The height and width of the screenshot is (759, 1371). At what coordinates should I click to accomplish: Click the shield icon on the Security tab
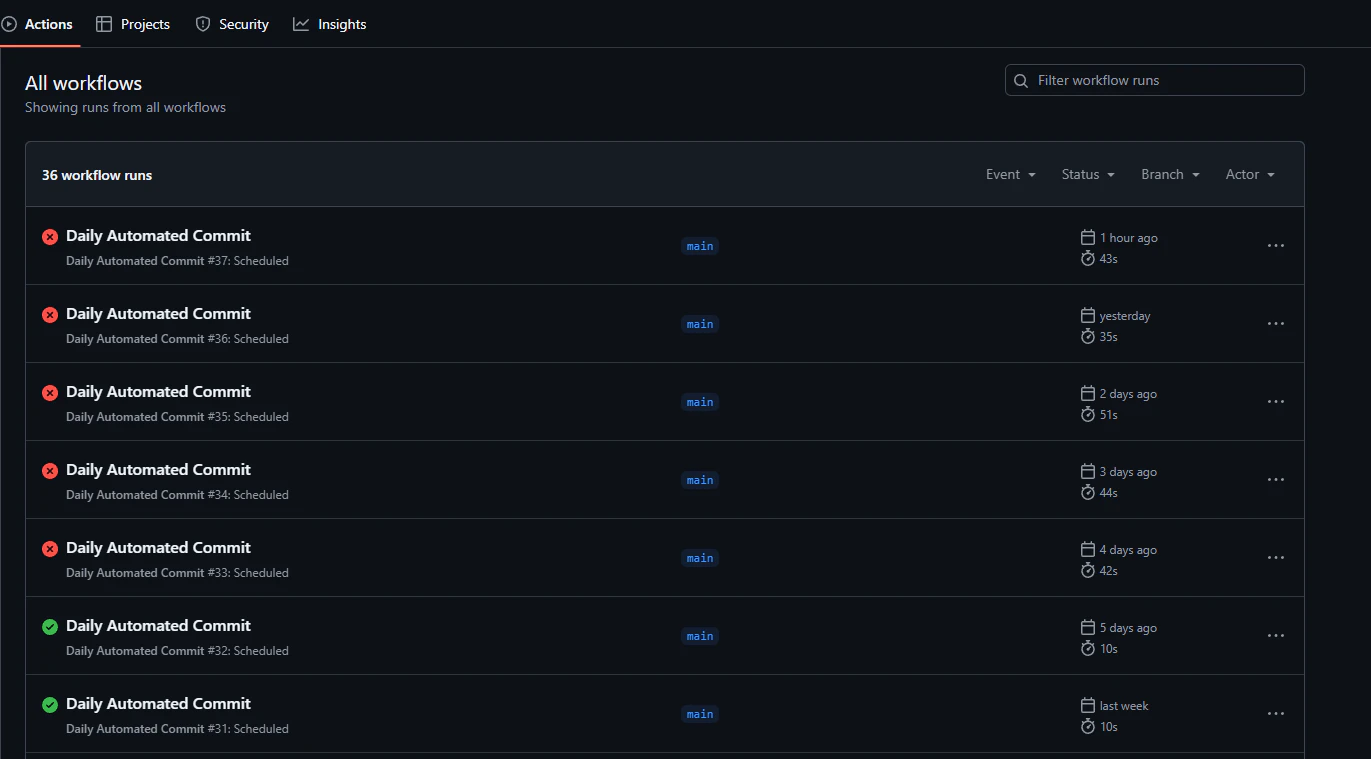tap(203, 24)
